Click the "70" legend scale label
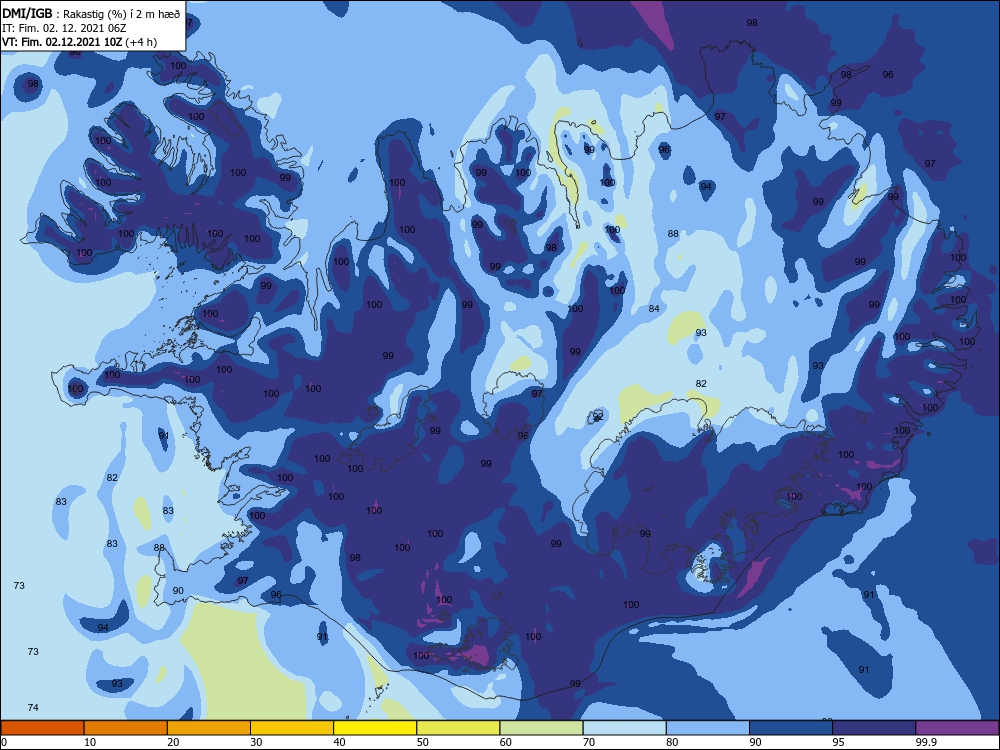 tap(589, 742)
